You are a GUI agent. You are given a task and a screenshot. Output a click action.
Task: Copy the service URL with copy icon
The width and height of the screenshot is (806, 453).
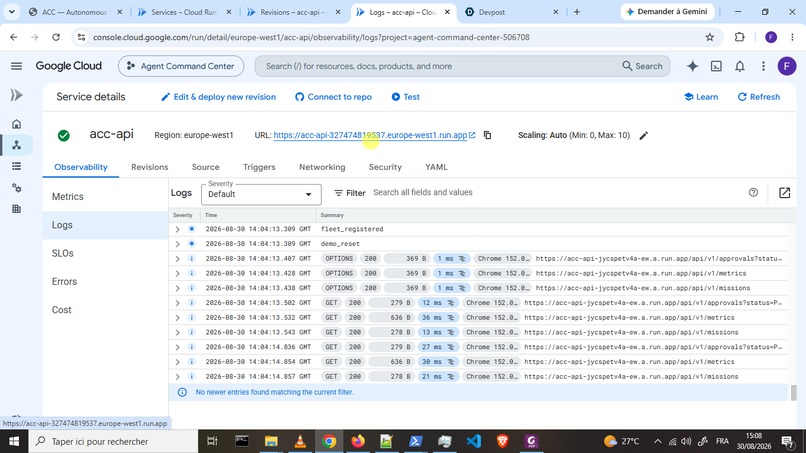(x=487, y=135)
